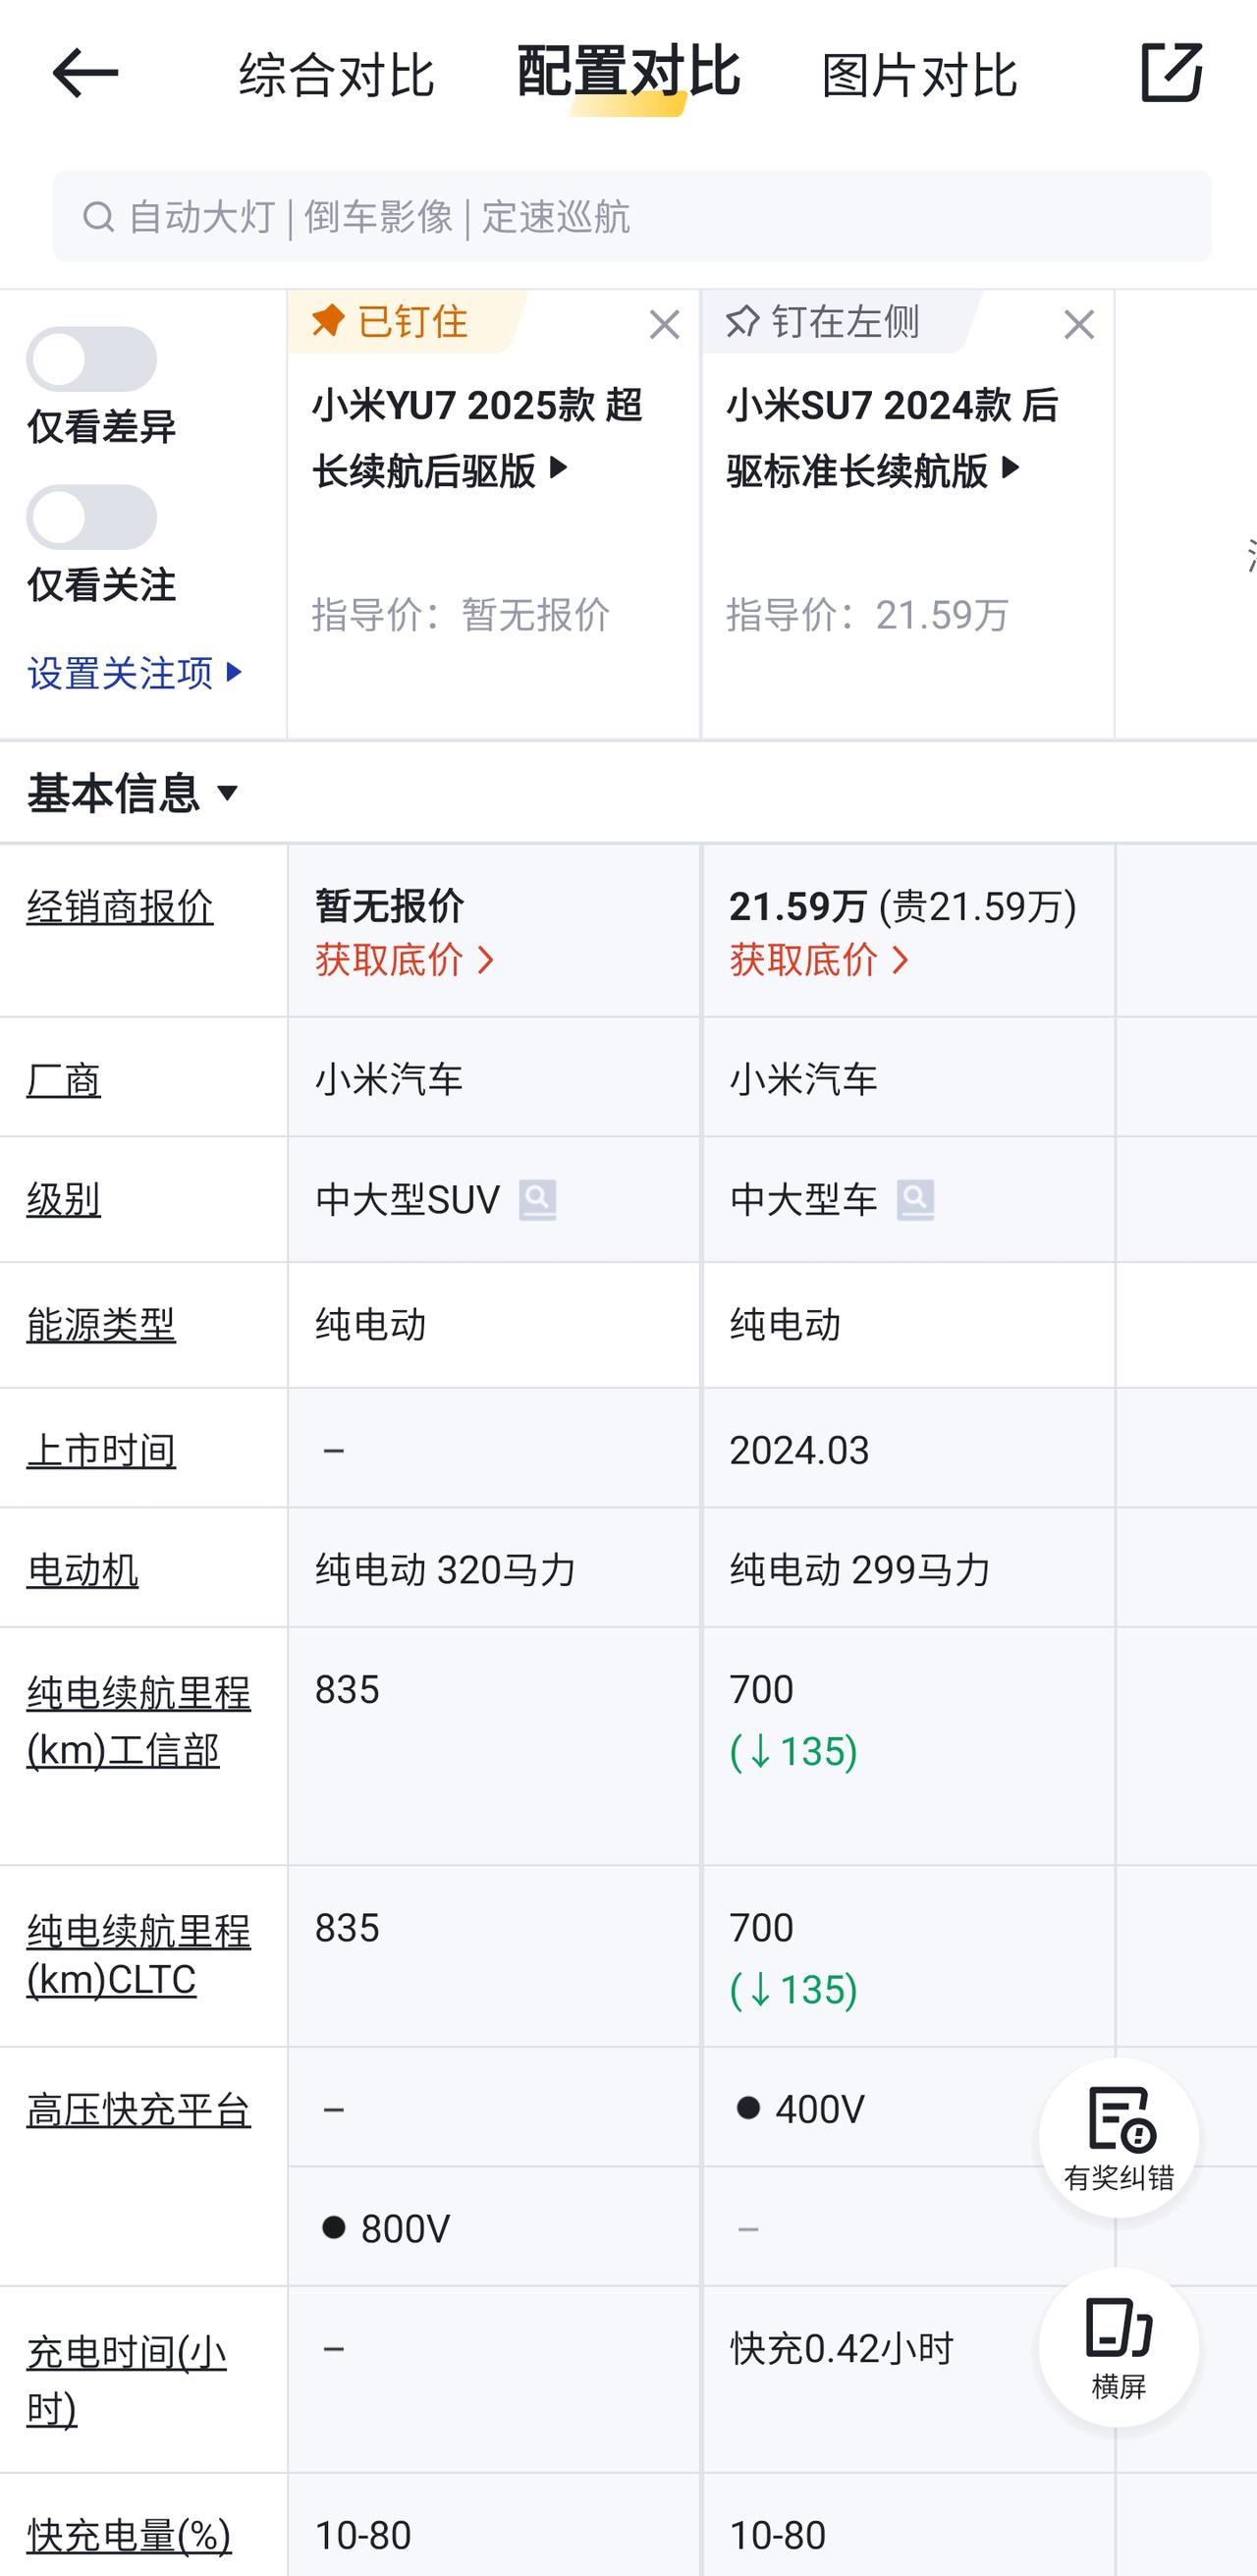Tap the 横屏 landscape floating button
The image size is (1257, 2576).
pos(1118,2347)
